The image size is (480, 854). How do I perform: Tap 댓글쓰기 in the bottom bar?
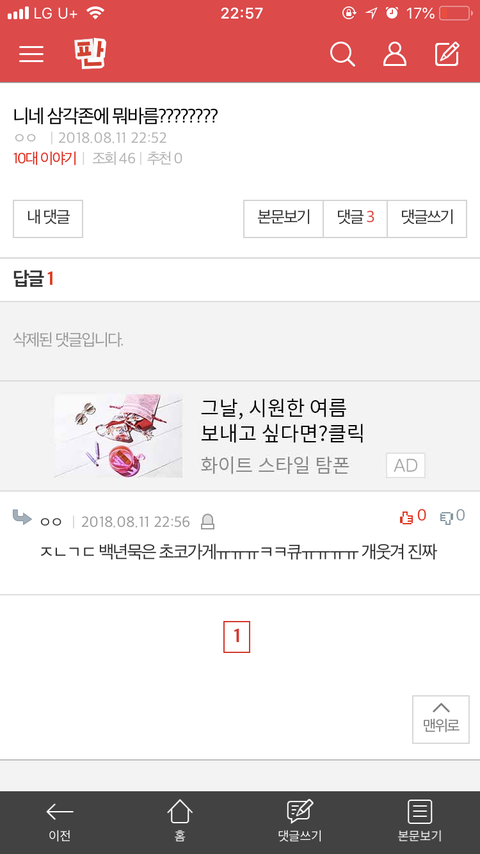(300, 822)
